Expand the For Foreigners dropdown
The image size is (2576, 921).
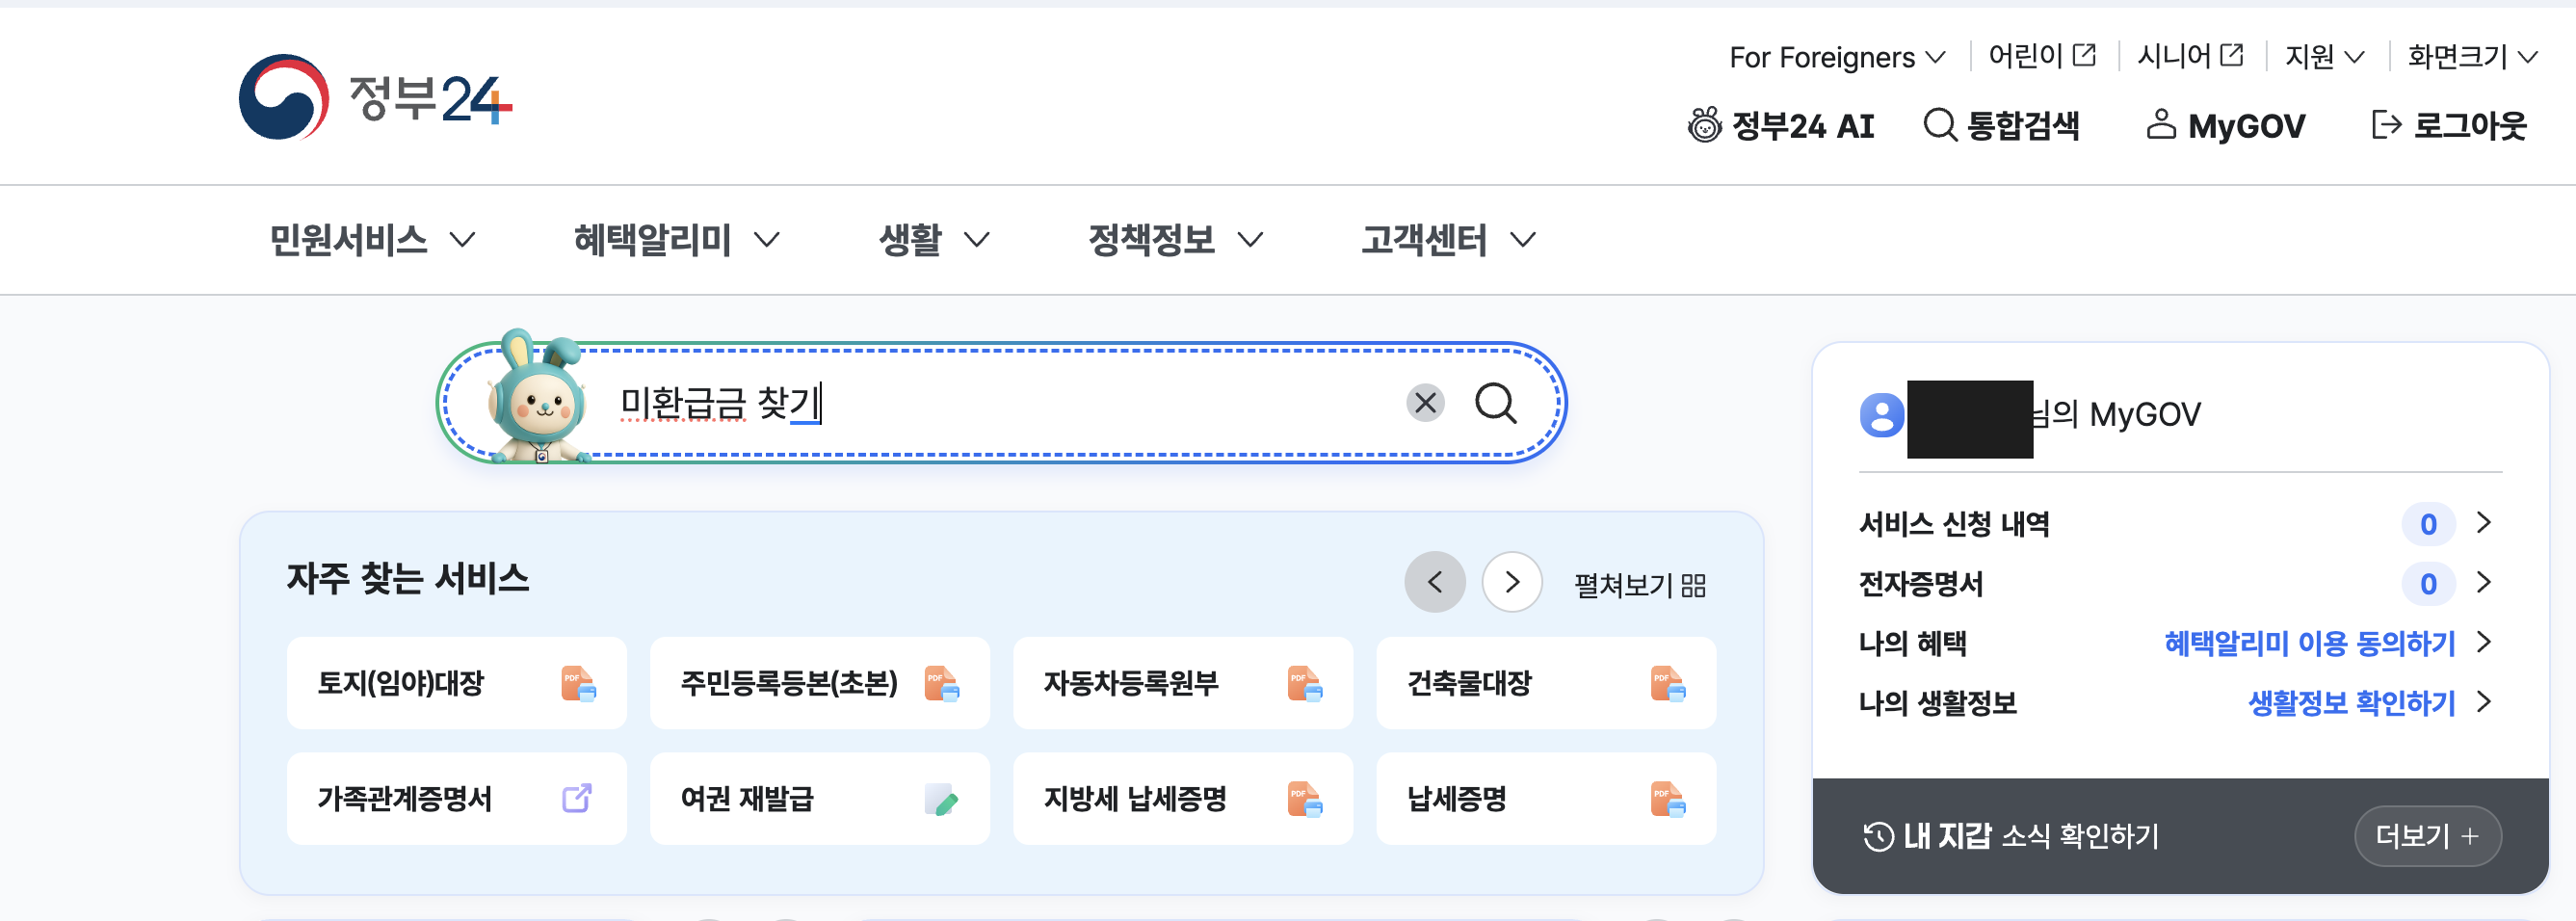click(x=1837, y=57)
